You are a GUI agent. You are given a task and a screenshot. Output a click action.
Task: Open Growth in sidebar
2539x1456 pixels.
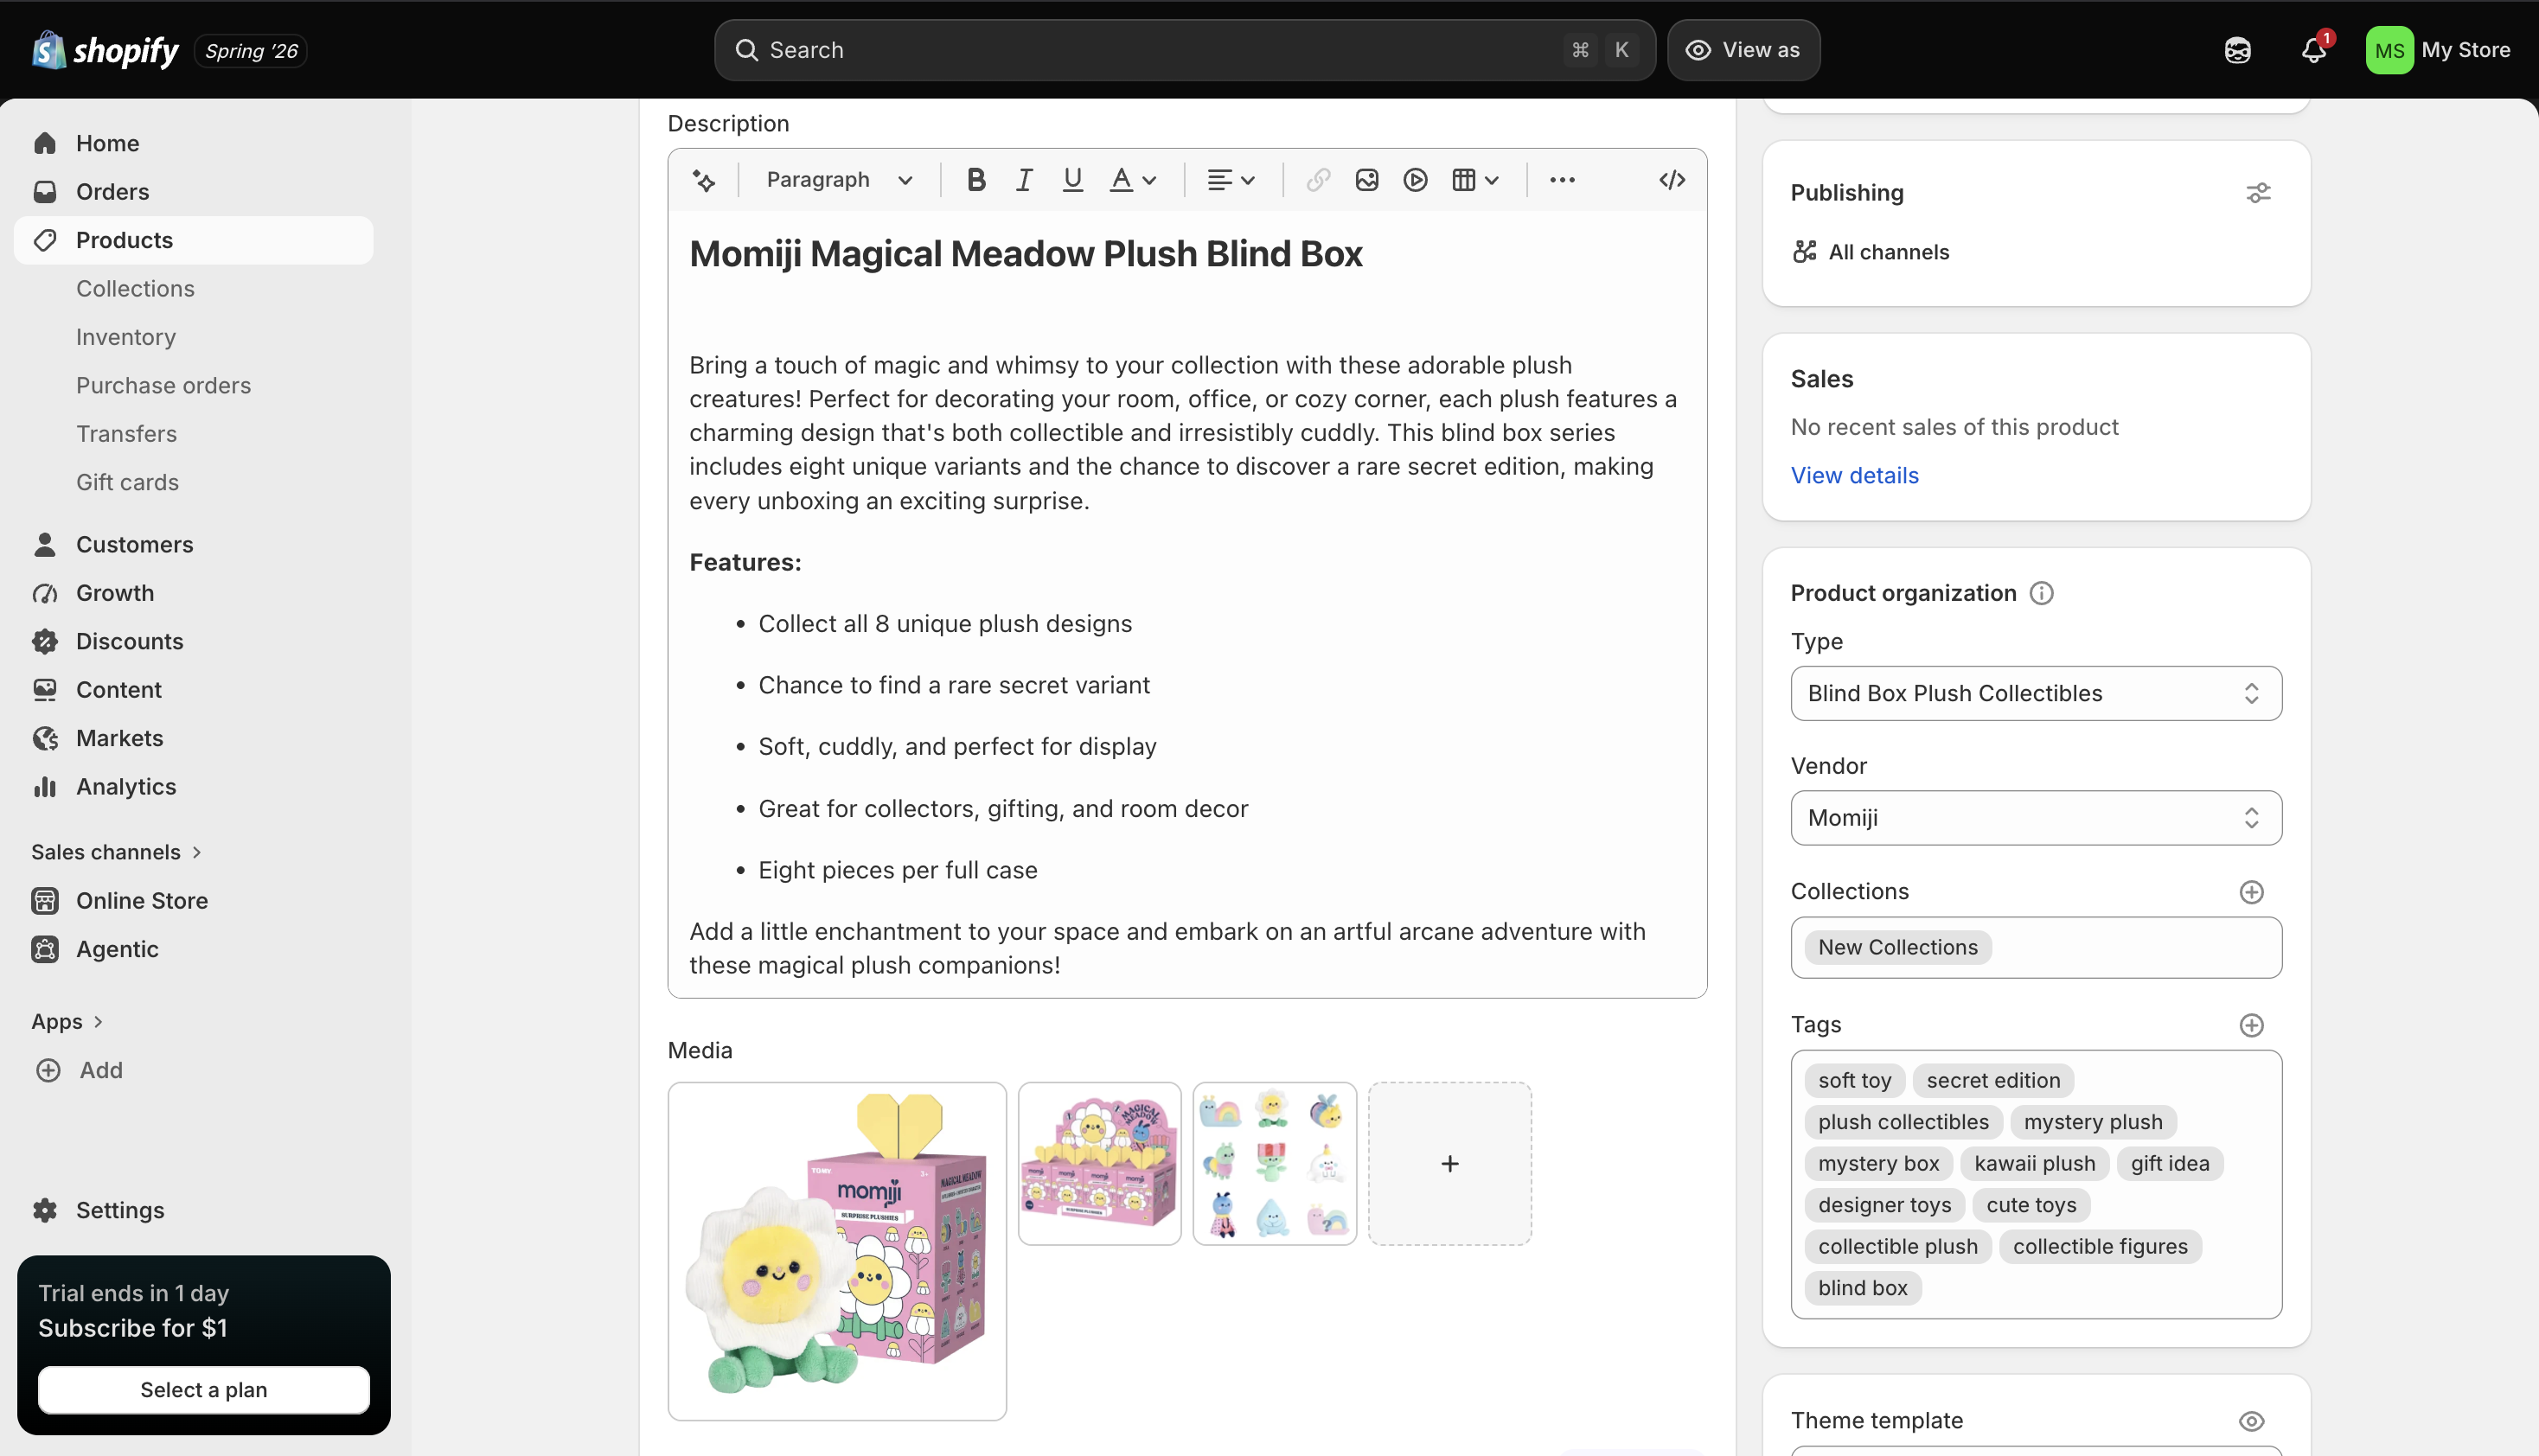[194, 593]
